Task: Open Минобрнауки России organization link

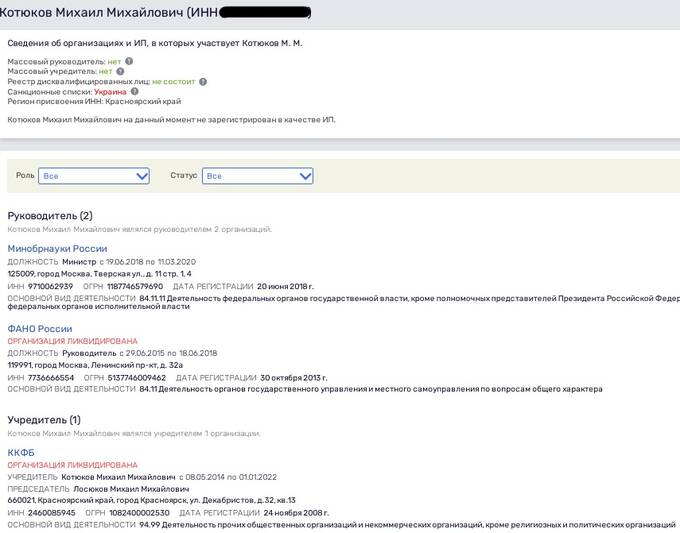Action: [57, 249]
